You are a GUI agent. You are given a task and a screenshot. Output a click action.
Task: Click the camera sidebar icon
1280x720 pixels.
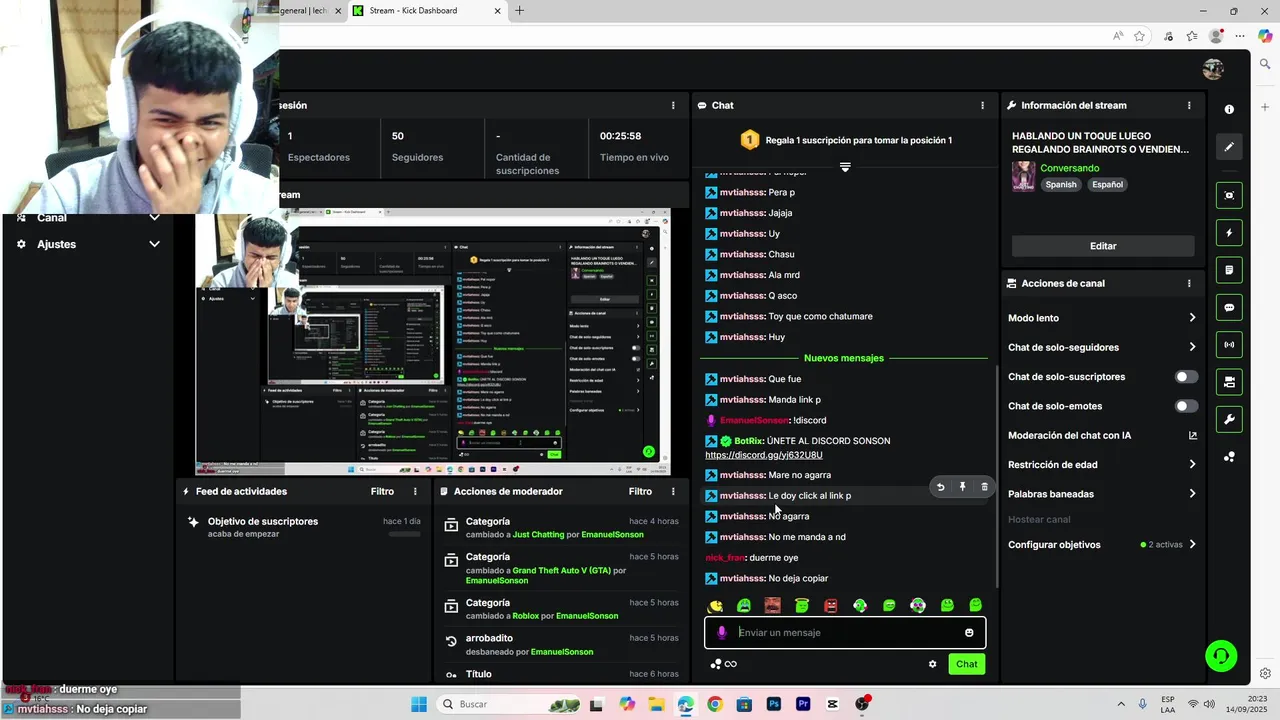pyautogui.click(x=1229, y=382)
